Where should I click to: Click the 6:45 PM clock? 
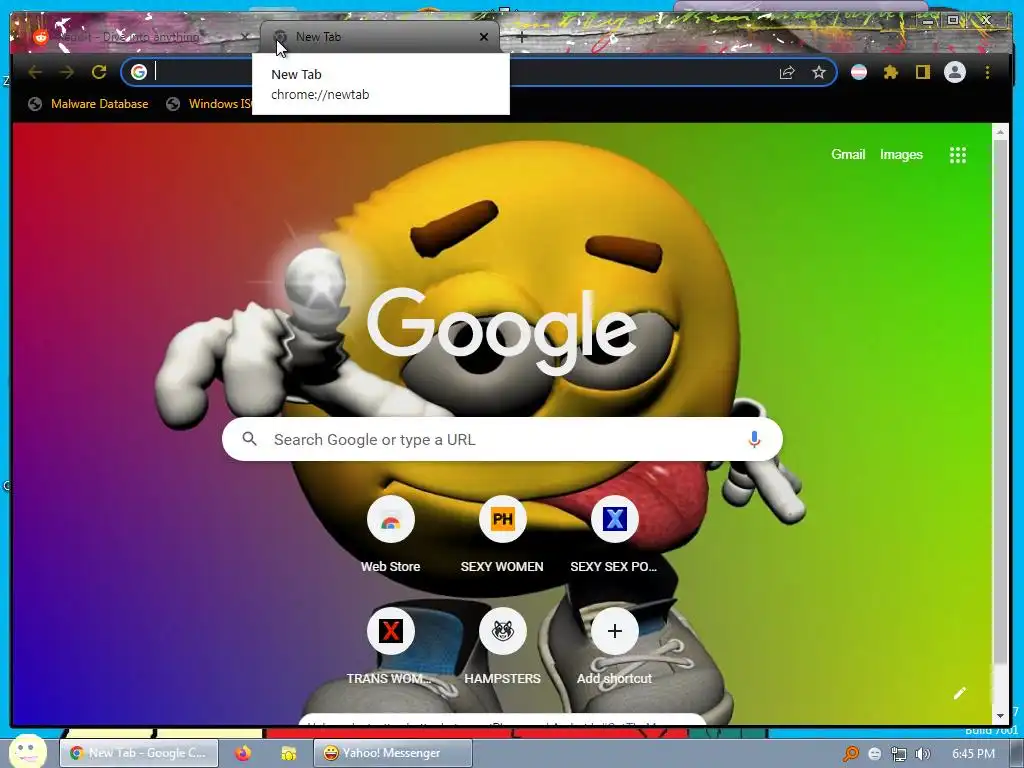(x=973, y=754)
